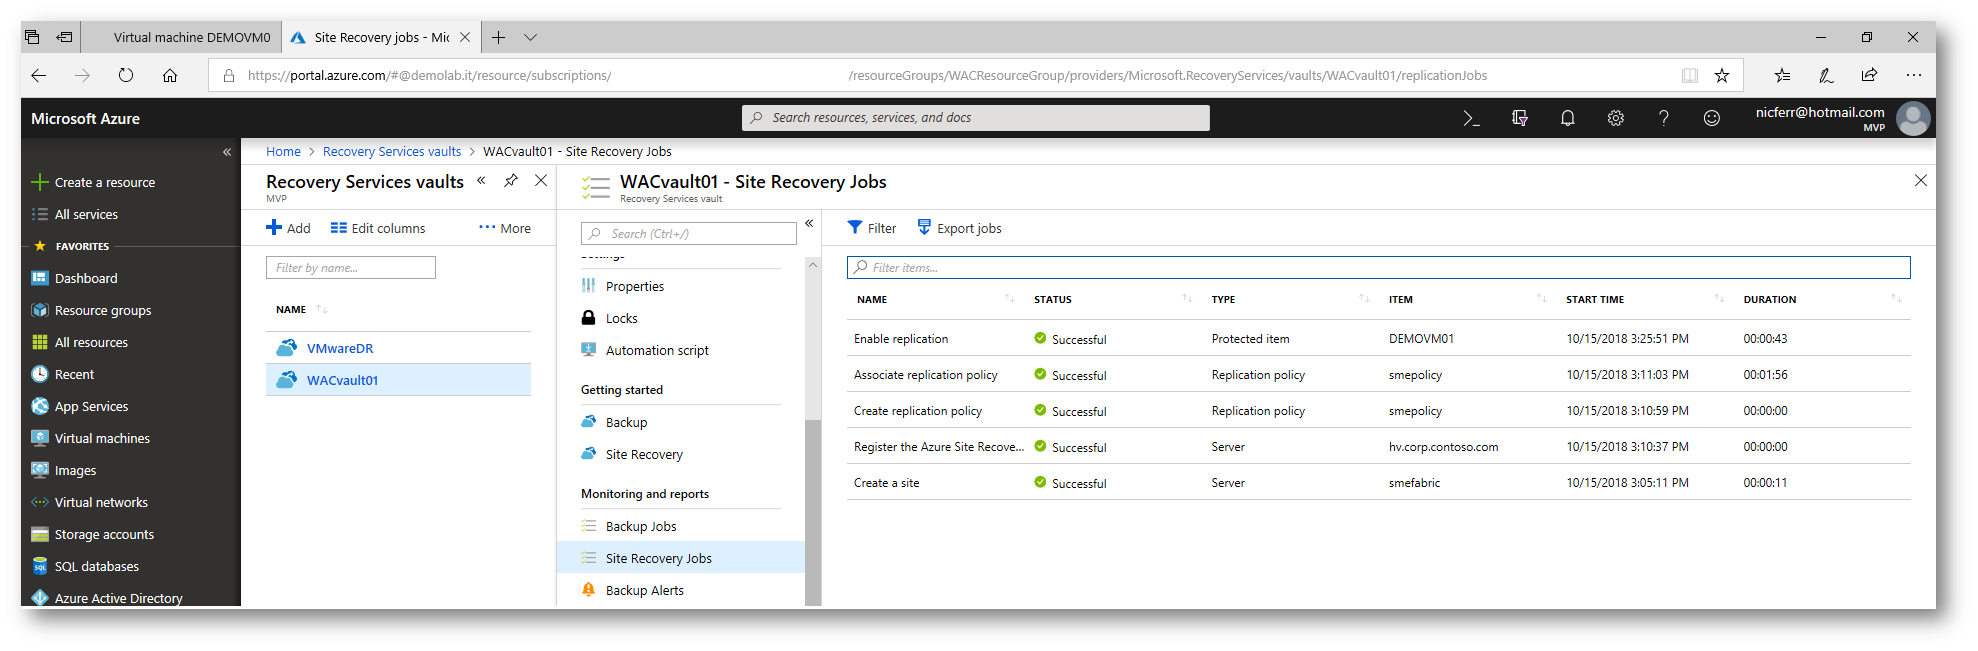1978x651 pixels.
Task: Switch to Virtual machine DEMOVM0 browser tab
Action: 190,37
